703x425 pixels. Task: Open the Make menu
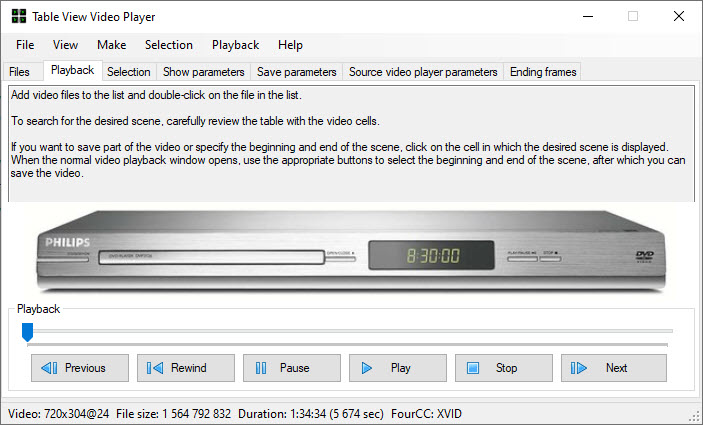[x=112, y=45]
